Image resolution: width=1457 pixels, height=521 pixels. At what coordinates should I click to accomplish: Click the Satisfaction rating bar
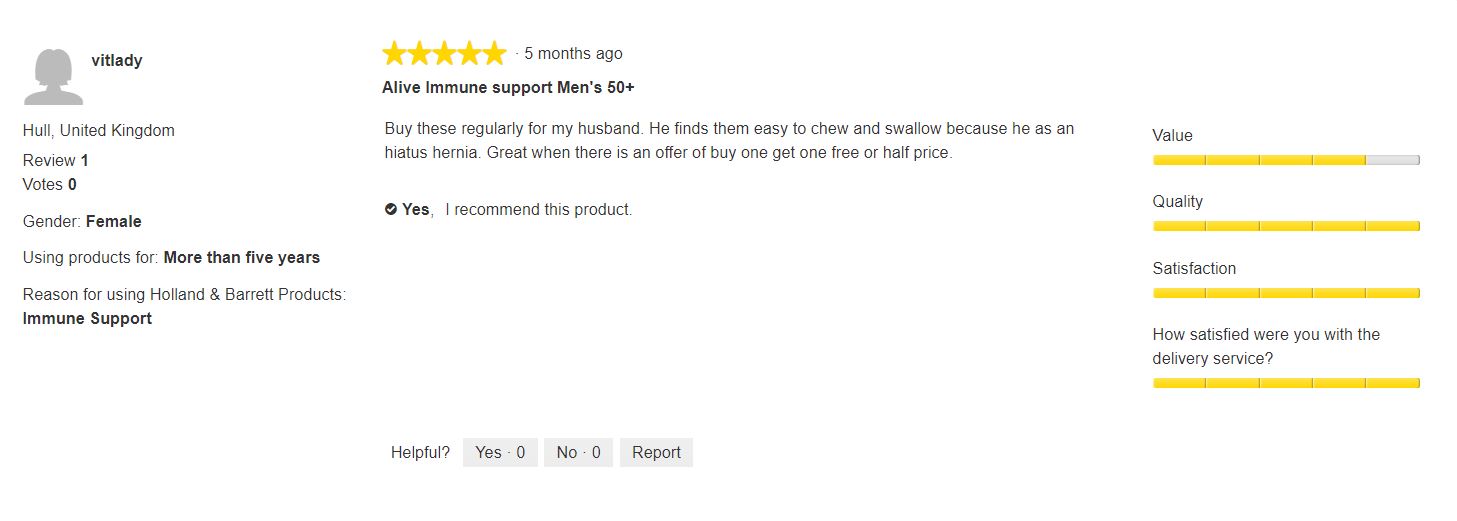[x=1286, y=293]
